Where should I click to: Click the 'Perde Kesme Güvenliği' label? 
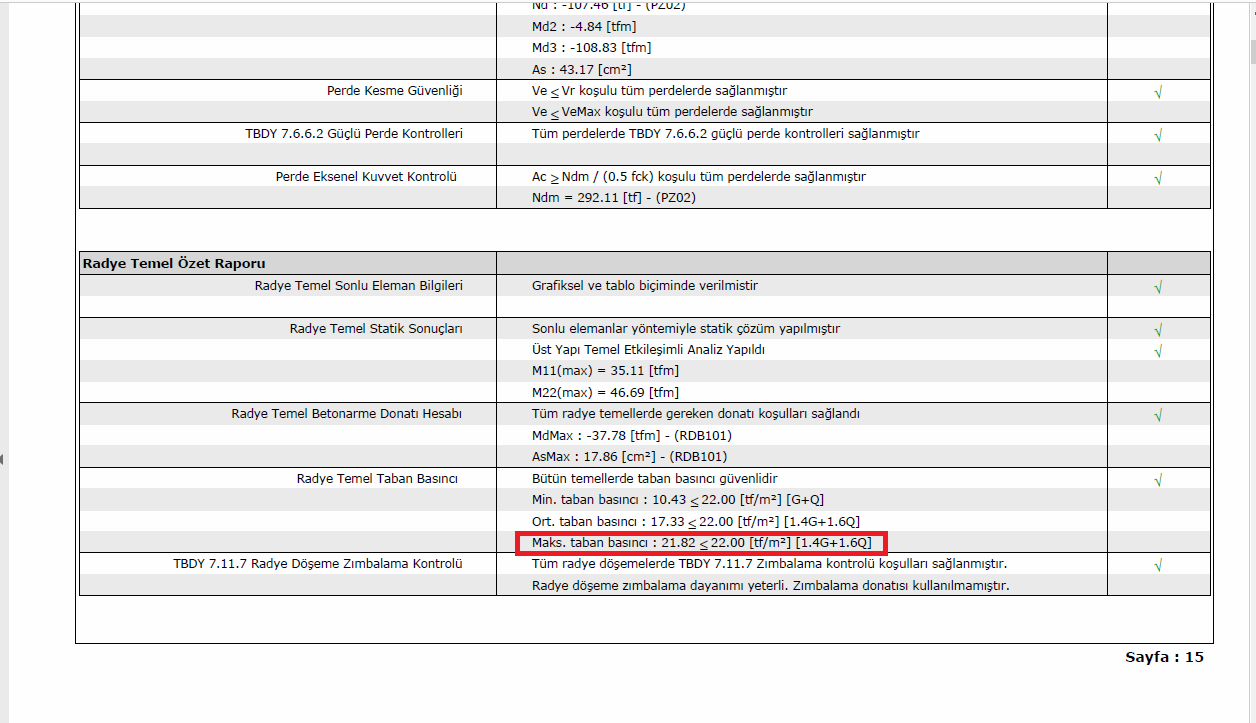click(x=394, y=91)
